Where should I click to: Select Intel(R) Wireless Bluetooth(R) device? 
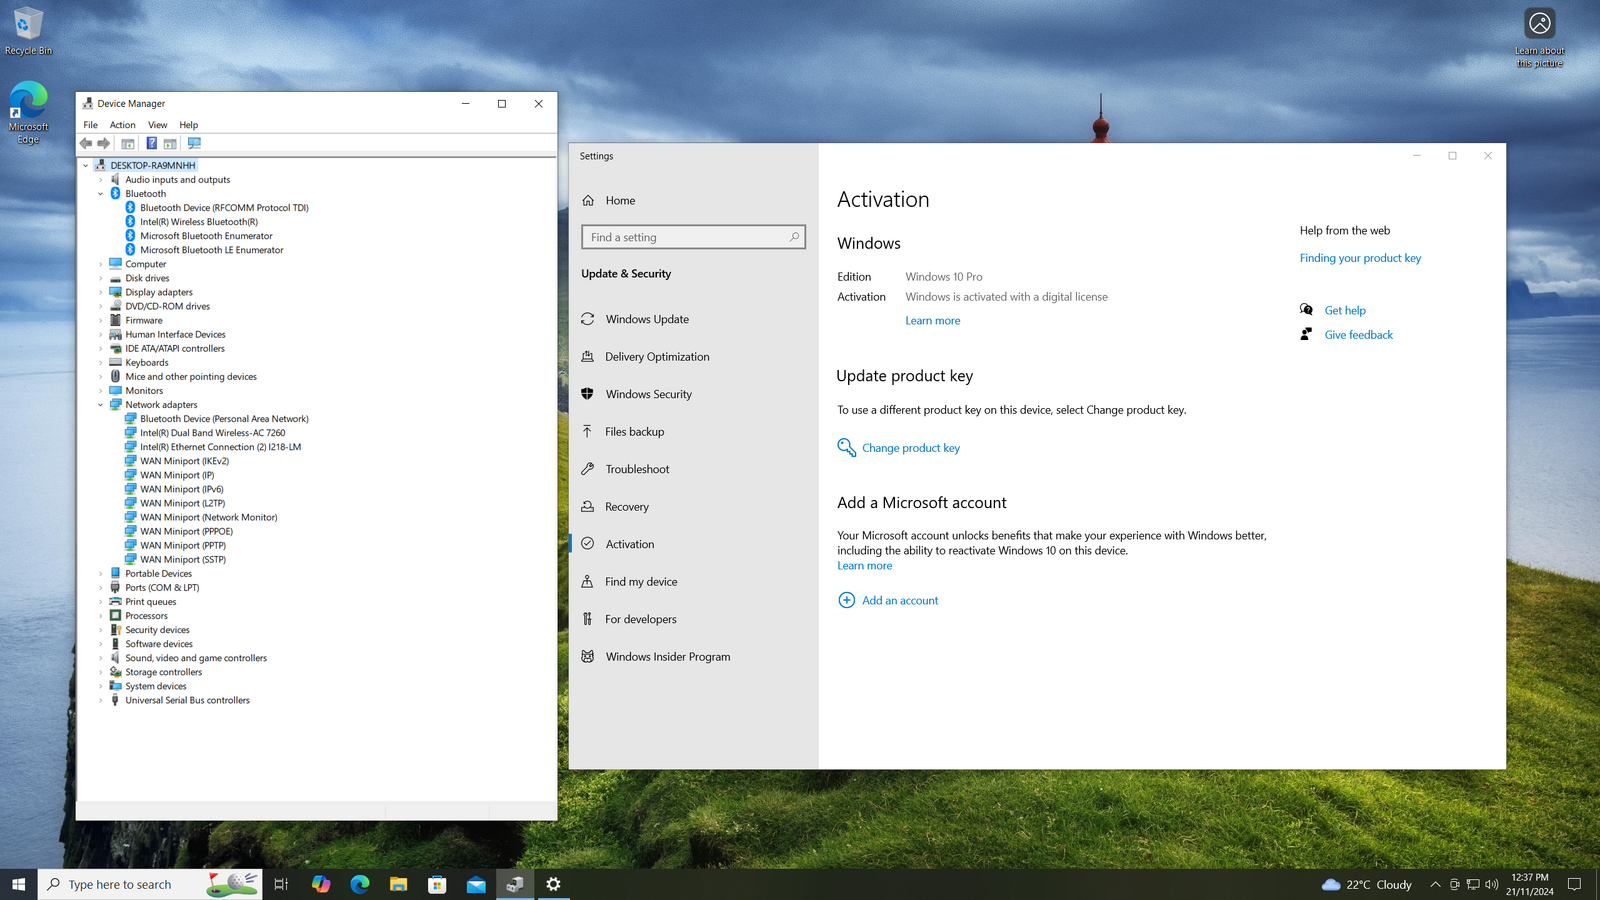(198, 222)
